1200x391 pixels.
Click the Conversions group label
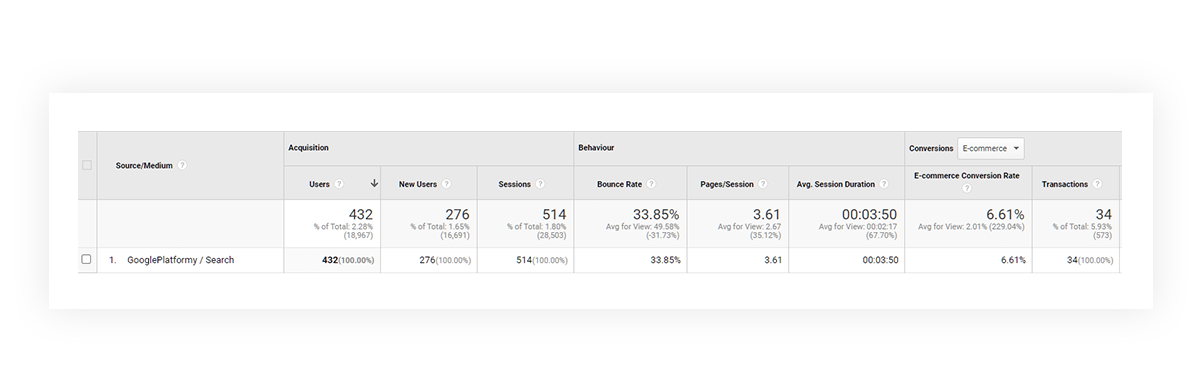931,148
